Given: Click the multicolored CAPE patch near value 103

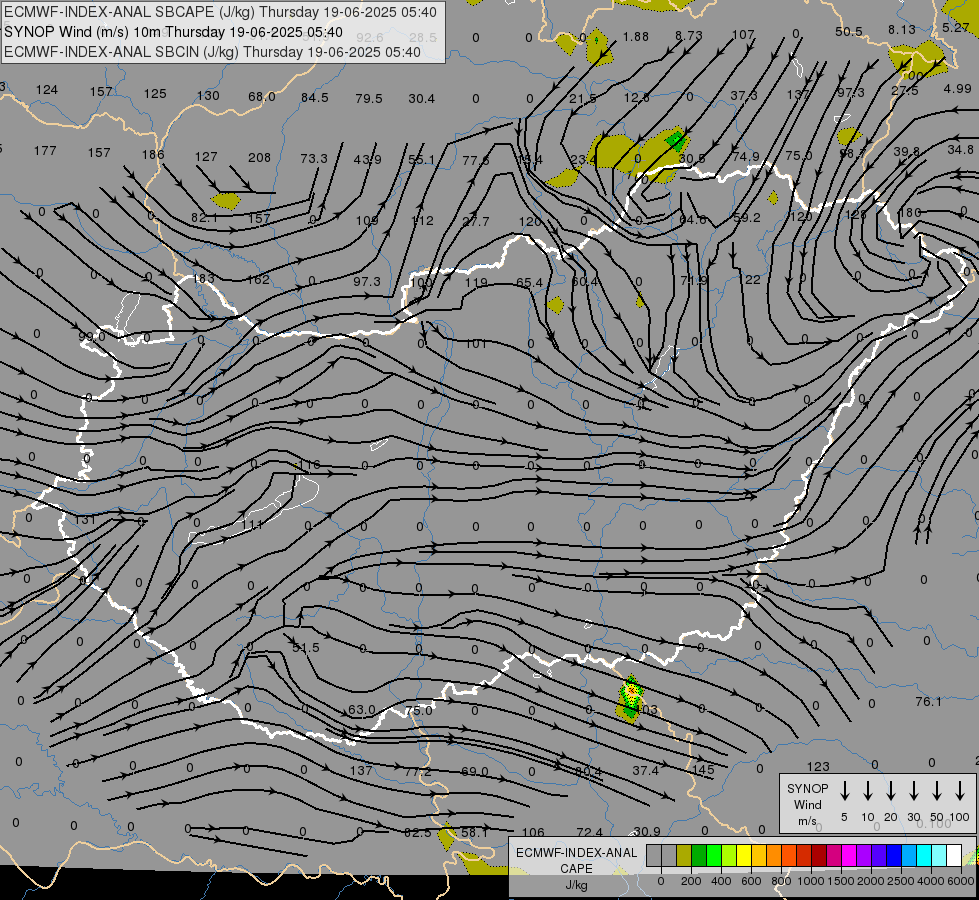Looking at the screenshot, I should tap(631, 698).
